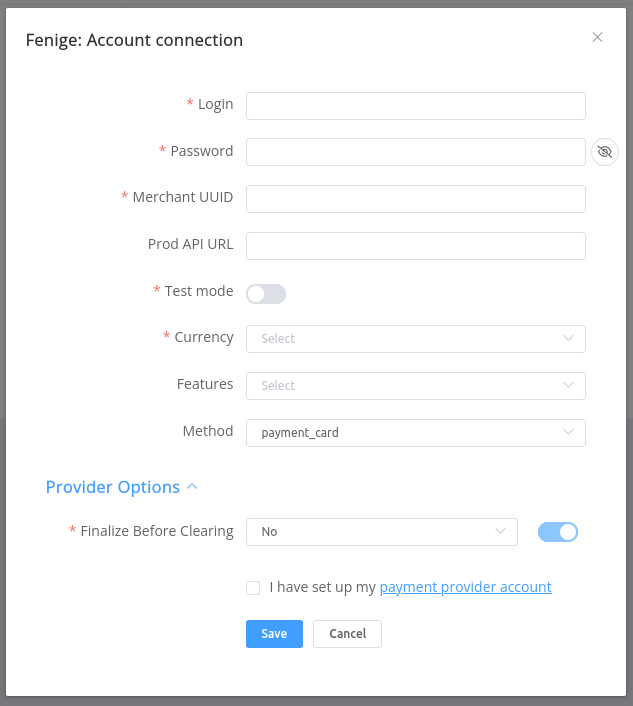
Task: Click the Currency dropdown chevron arrow
Action: [569, 339]
